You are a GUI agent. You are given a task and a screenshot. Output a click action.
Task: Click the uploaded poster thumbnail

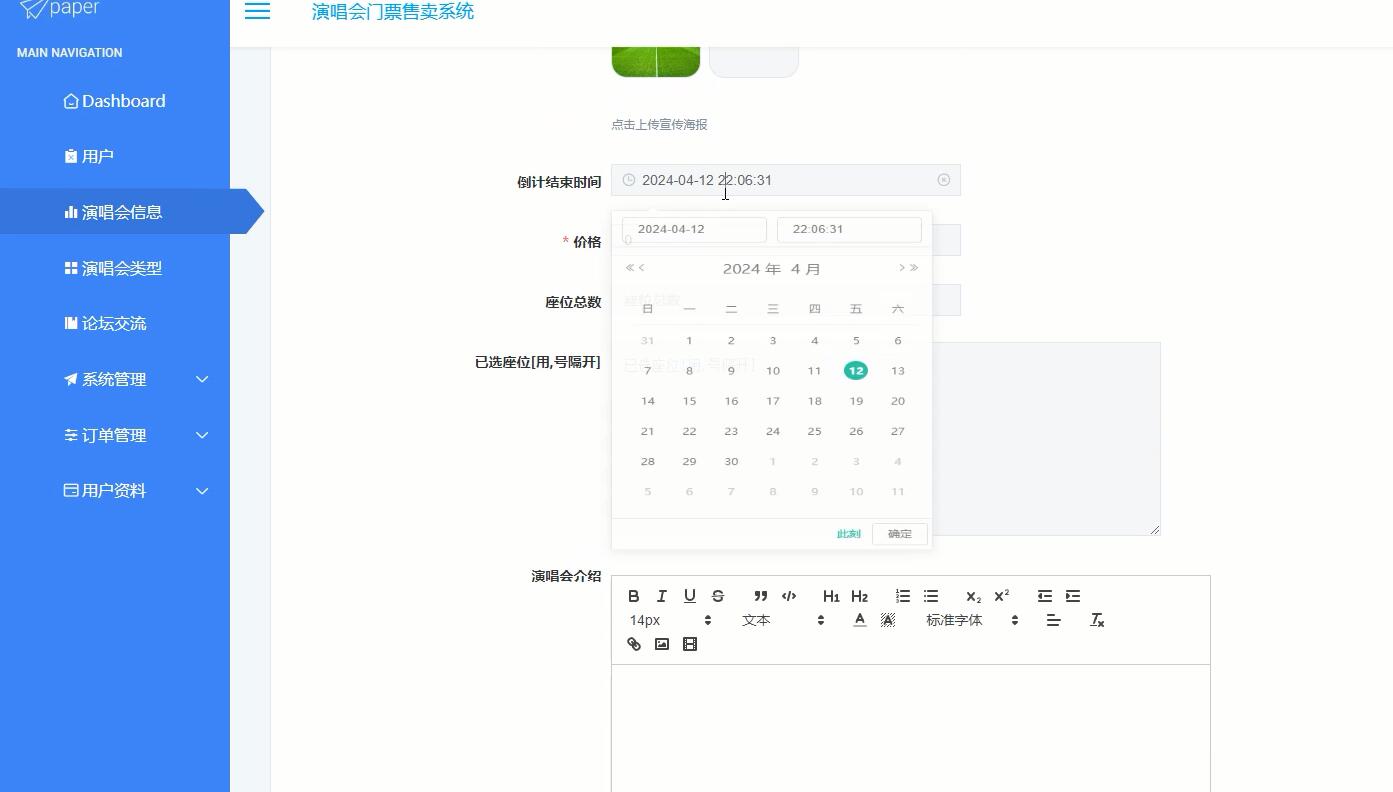coord(656,60)
